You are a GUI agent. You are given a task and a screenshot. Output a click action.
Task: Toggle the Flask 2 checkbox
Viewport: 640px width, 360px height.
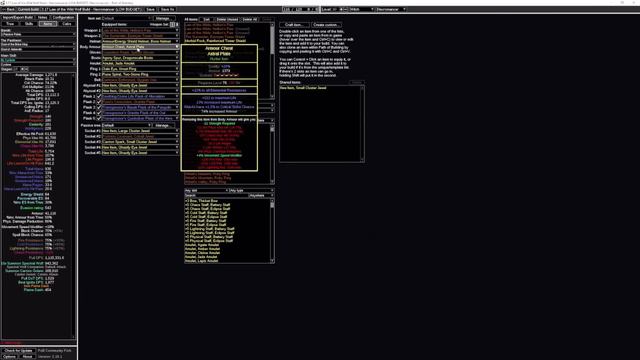99,102
